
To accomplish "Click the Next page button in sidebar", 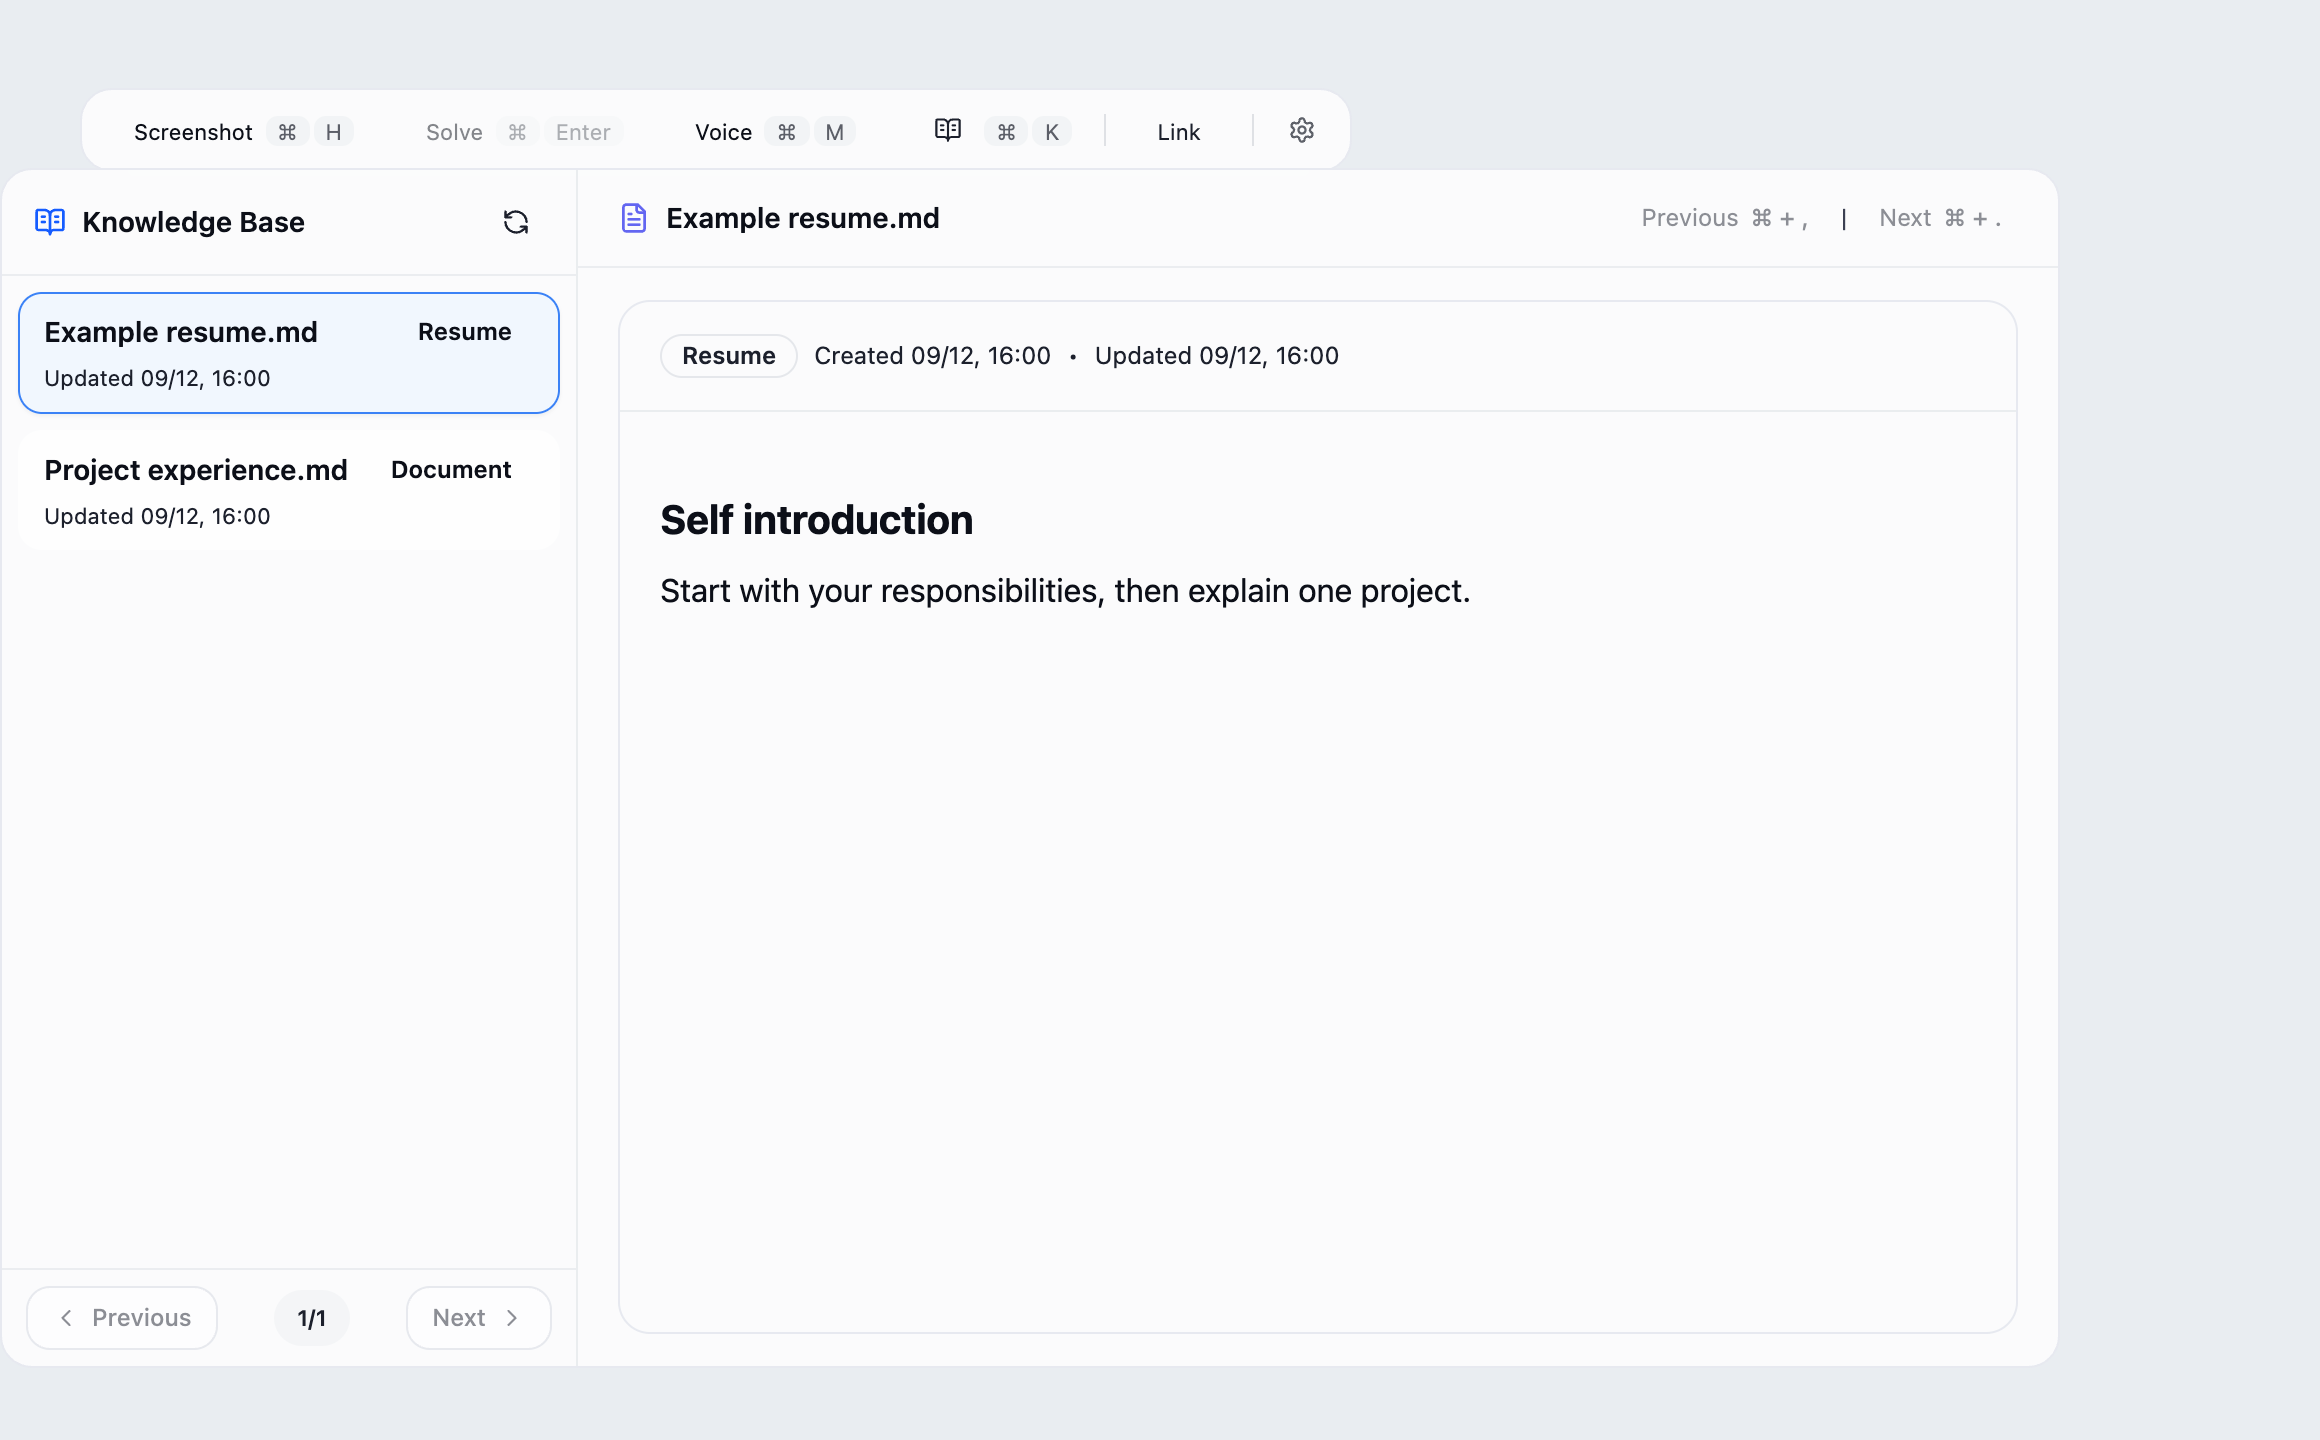I will [x=478, y=1318].
